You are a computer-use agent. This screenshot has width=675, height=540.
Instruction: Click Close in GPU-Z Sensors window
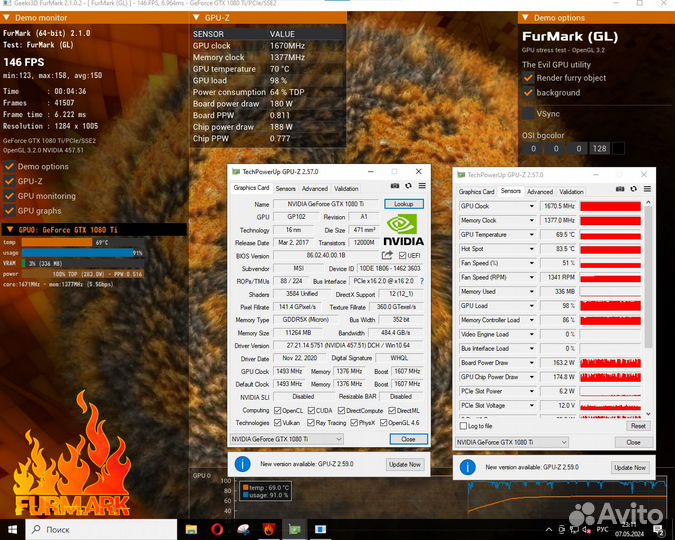click(633, 442)
